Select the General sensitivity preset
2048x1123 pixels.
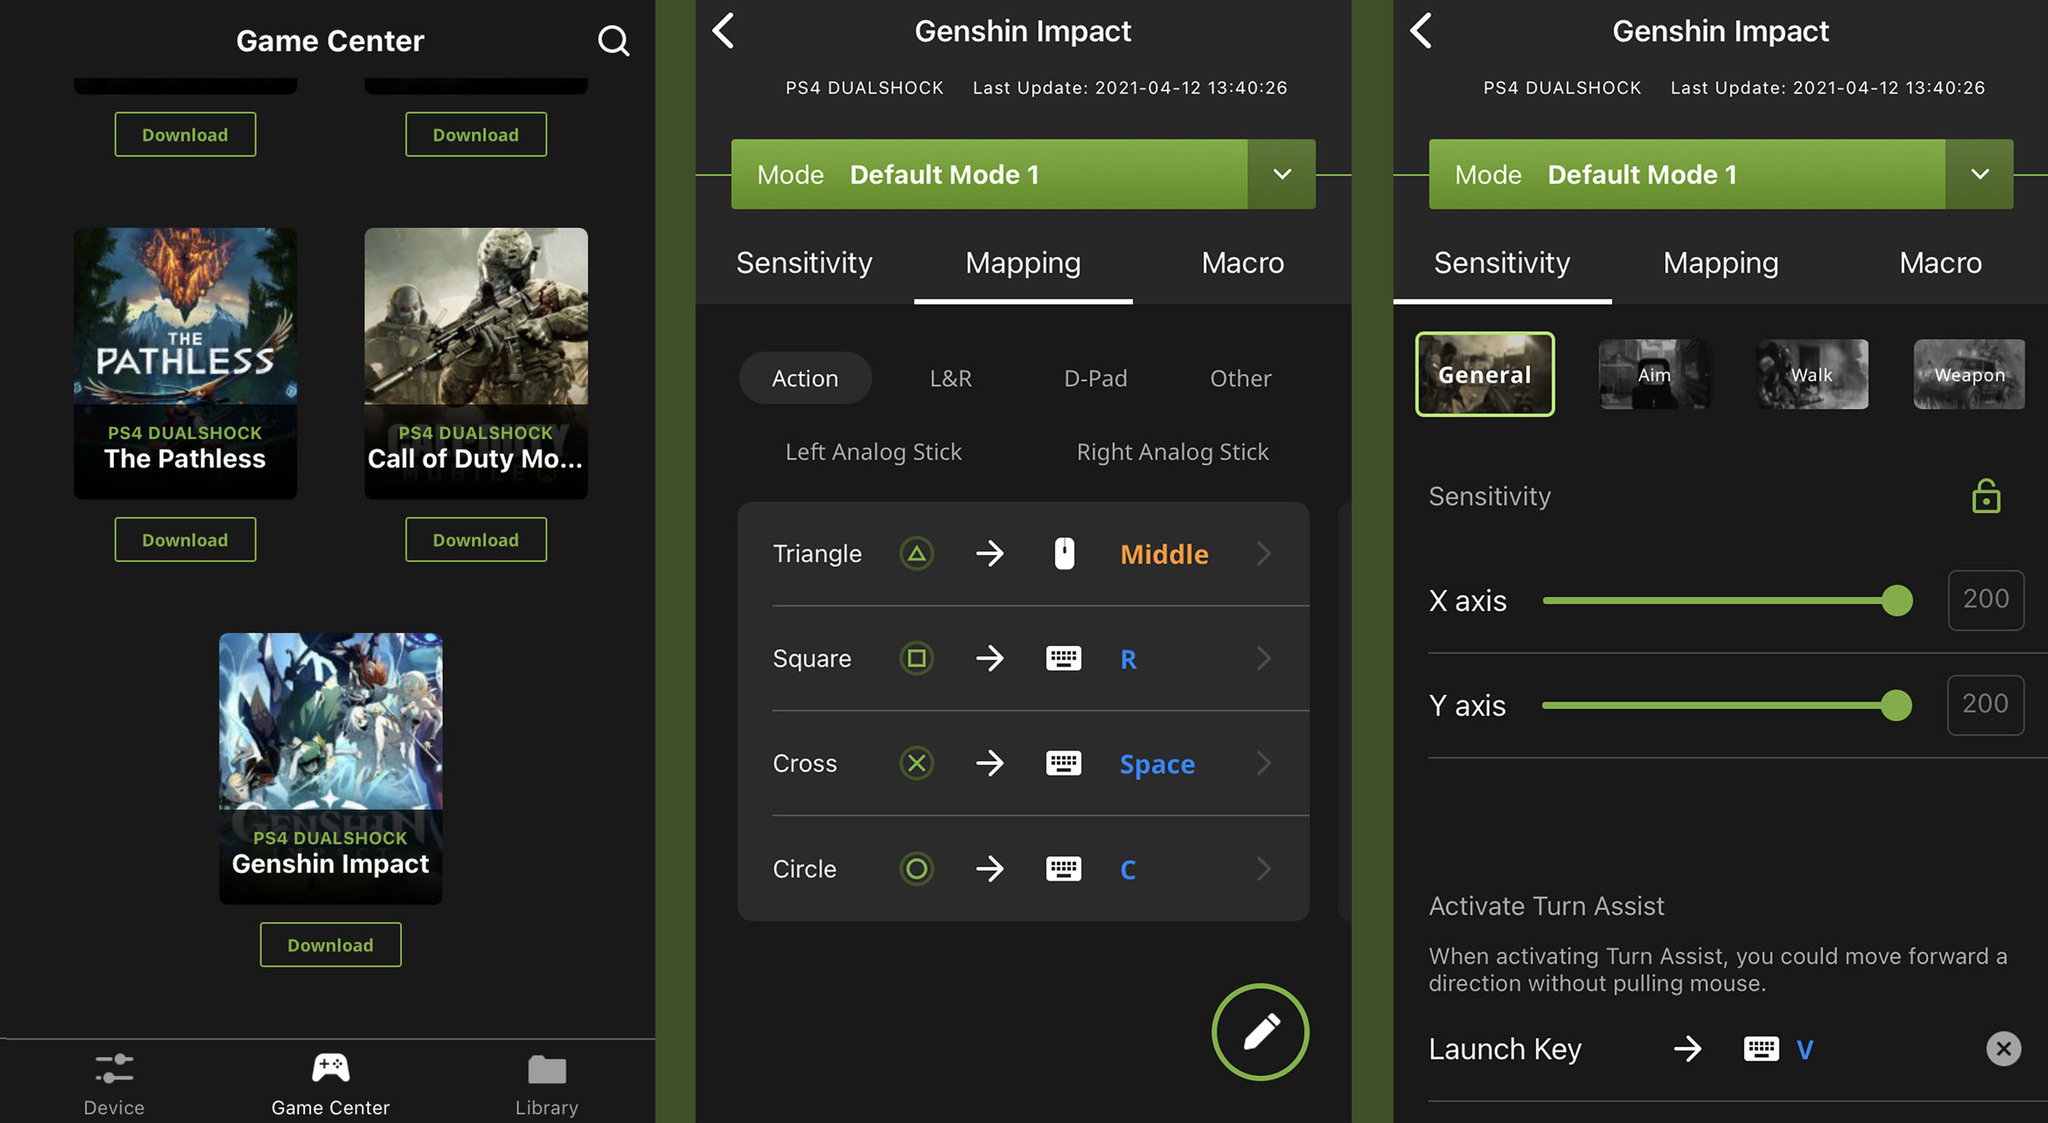(1485, 374)
